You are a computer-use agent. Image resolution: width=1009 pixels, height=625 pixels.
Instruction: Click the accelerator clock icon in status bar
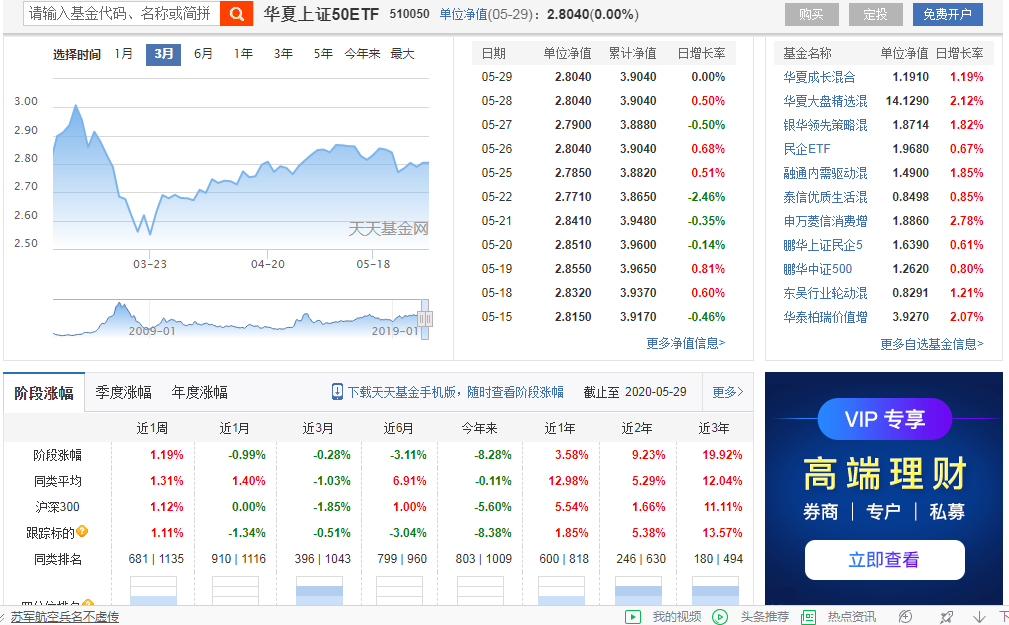pyautogui.click(x=905, y=617)
